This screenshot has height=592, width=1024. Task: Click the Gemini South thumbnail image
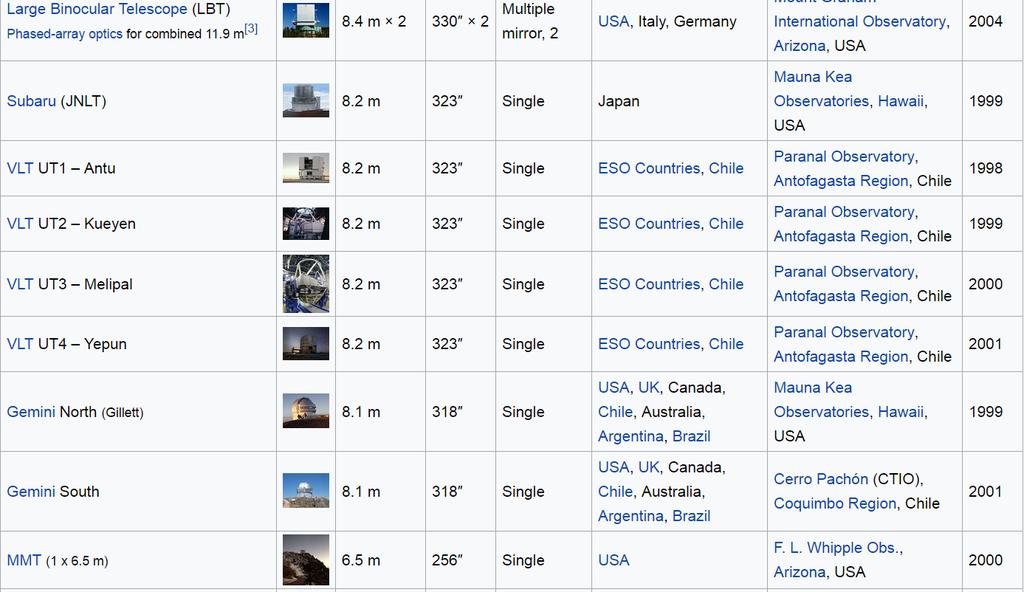click(x=306, y=491)
